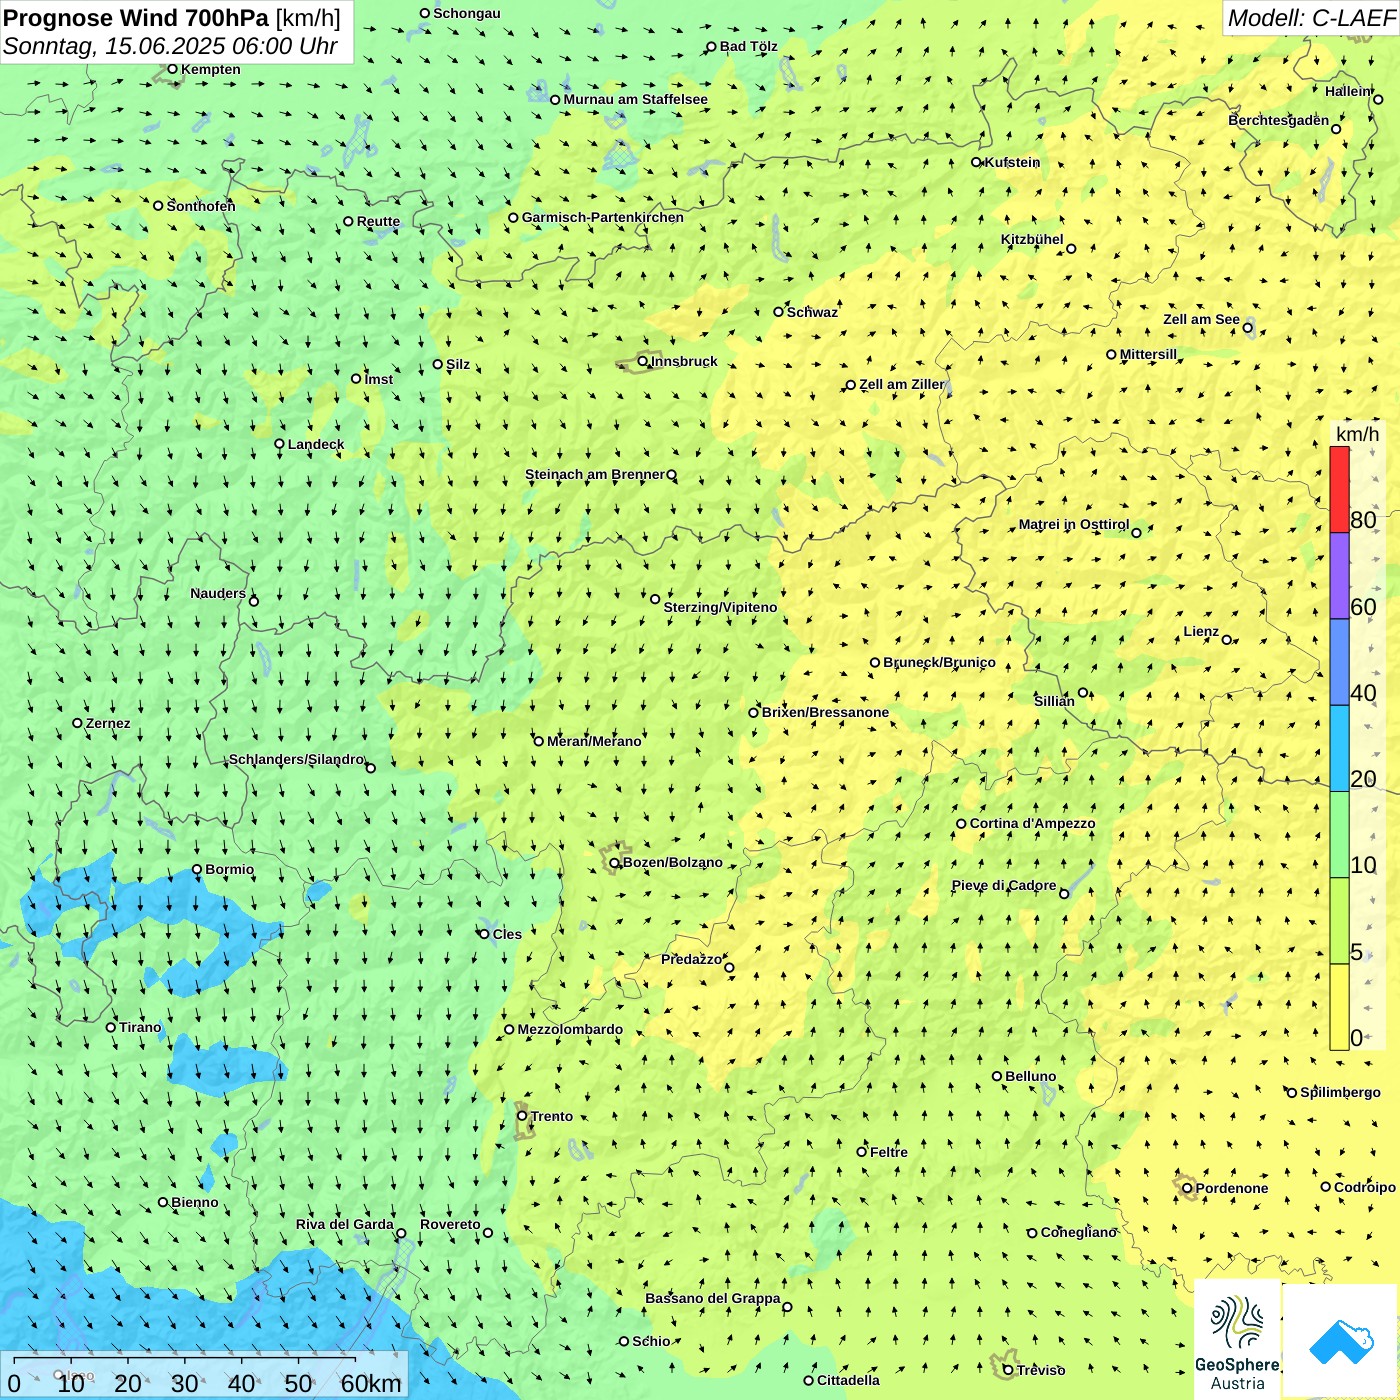The width and height of the screenshot is (1400, 1400).
Task: Click the 'Bassano del Grappa' label
Action: (713, 1298)
